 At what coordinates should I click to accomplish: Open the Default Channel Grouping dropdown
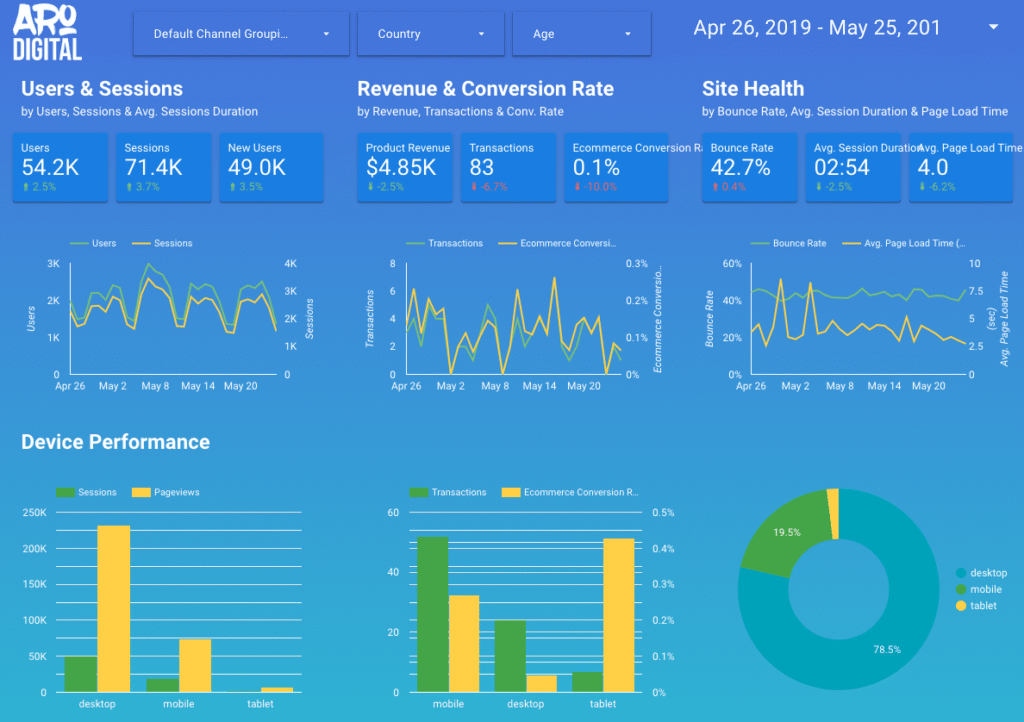click(x=241, y=34)
